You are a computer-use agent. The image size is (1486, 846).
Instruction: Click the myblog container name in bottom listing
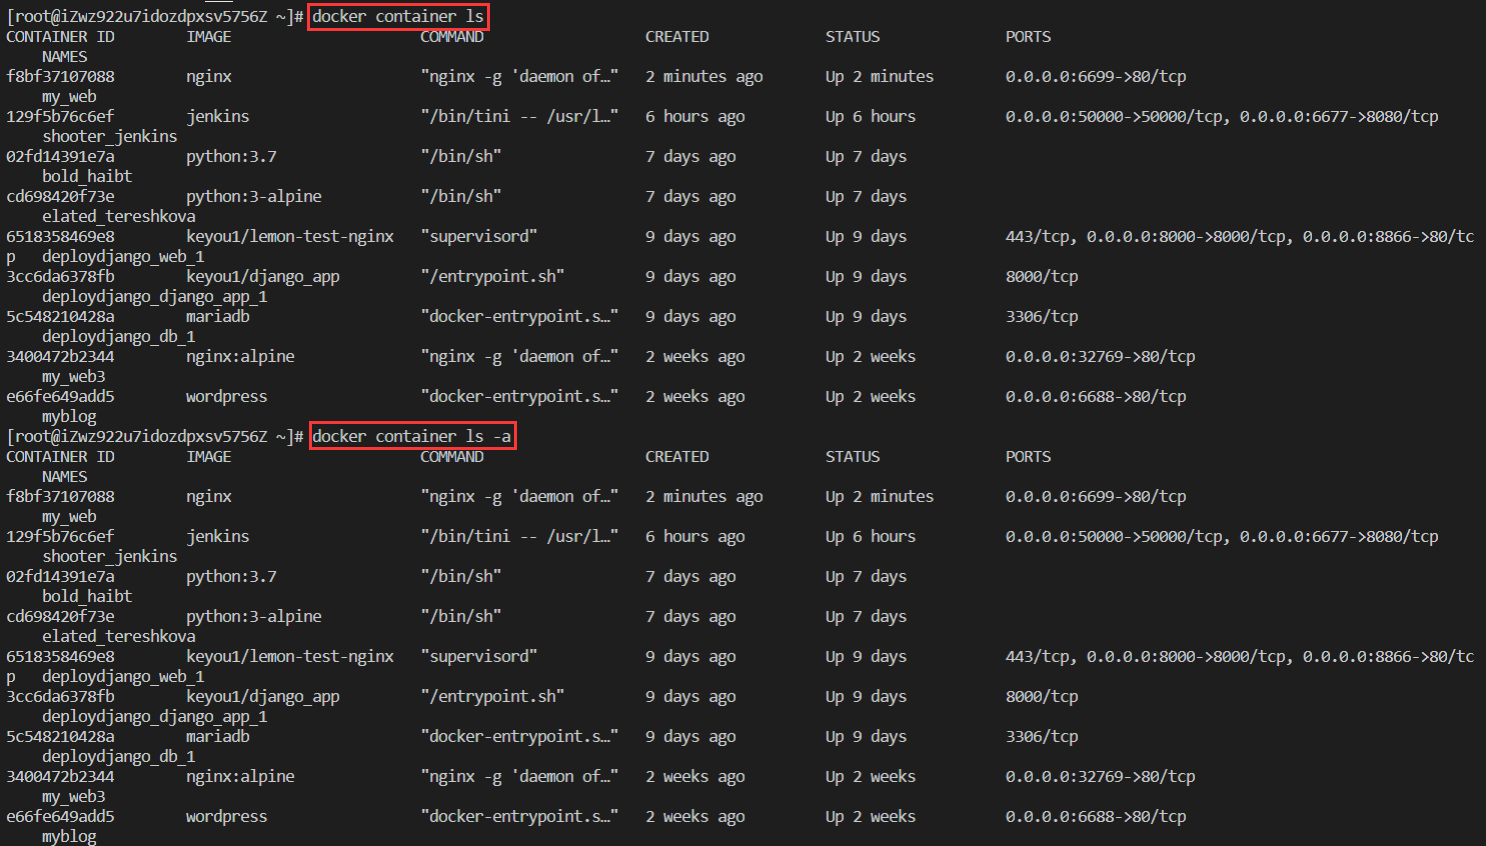click(69, 836)
